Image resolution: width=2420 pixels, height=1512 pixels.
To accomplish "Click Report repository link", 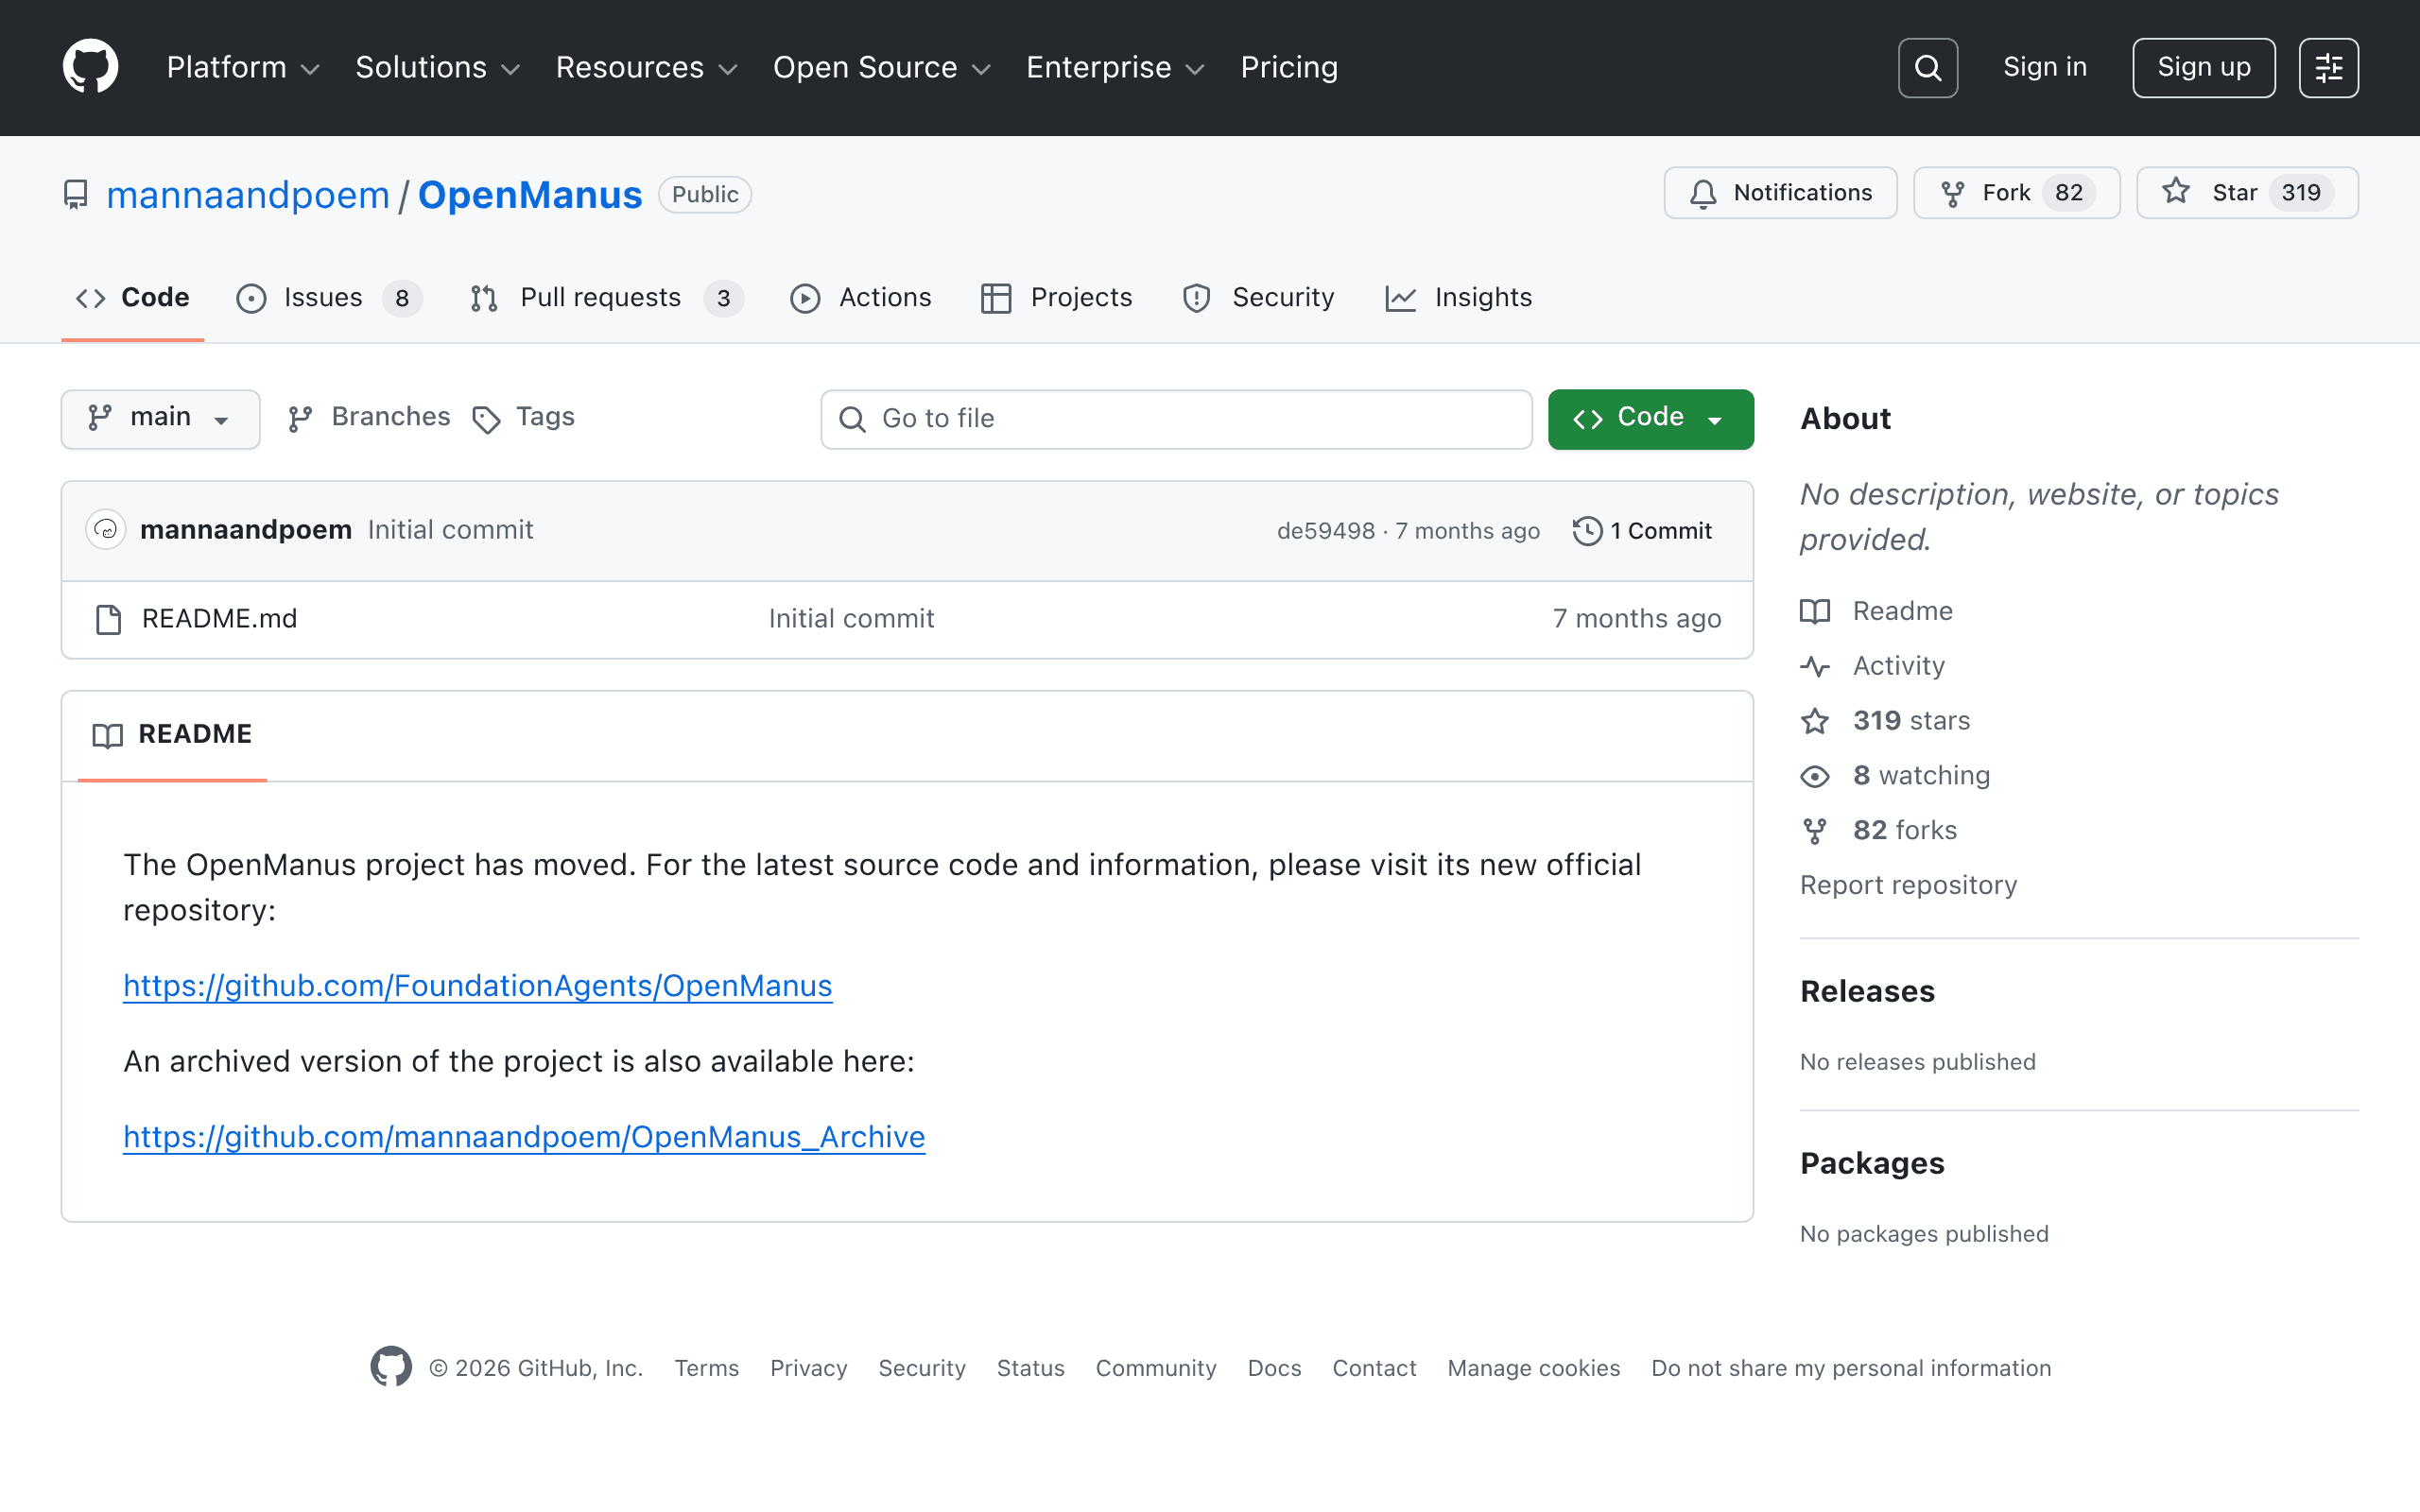I will pyautogui.click(x=1908, y=886).
